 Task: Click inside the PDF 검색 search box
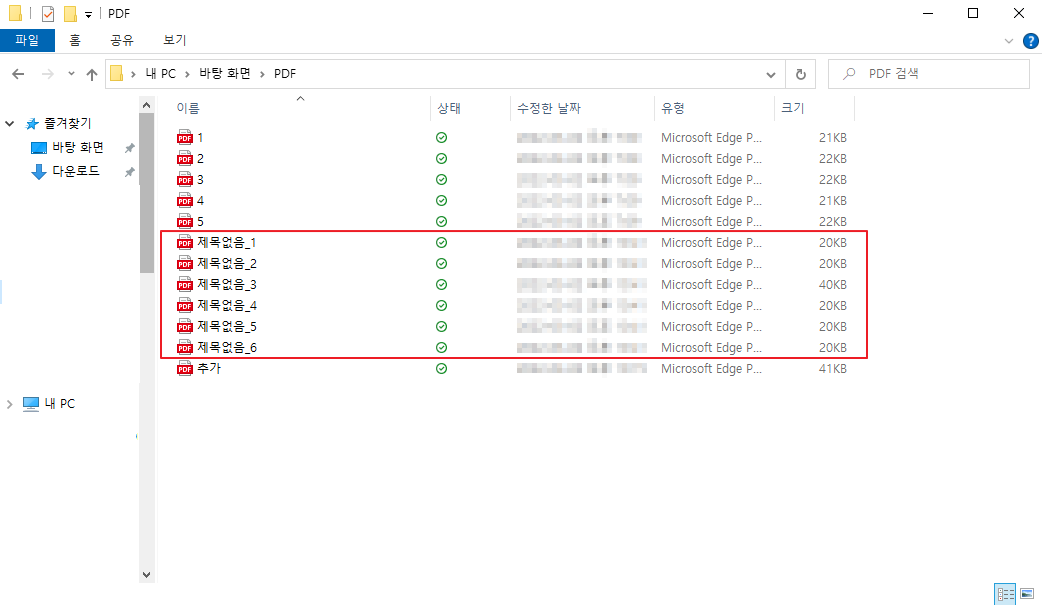point(928,73)
